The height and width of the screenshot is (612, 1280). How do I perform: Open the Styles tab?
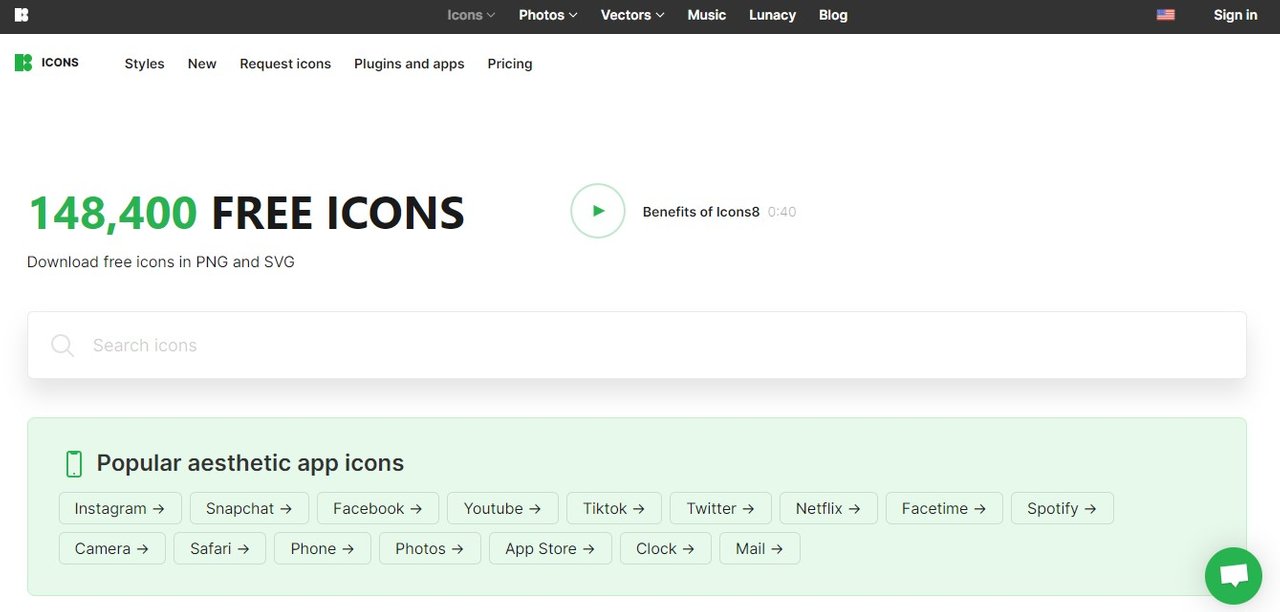(144, 63)
